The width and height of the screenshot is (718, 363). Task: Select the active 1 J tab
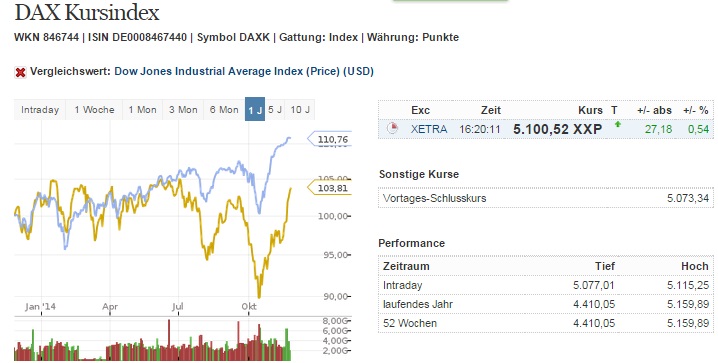coord(255,109)
